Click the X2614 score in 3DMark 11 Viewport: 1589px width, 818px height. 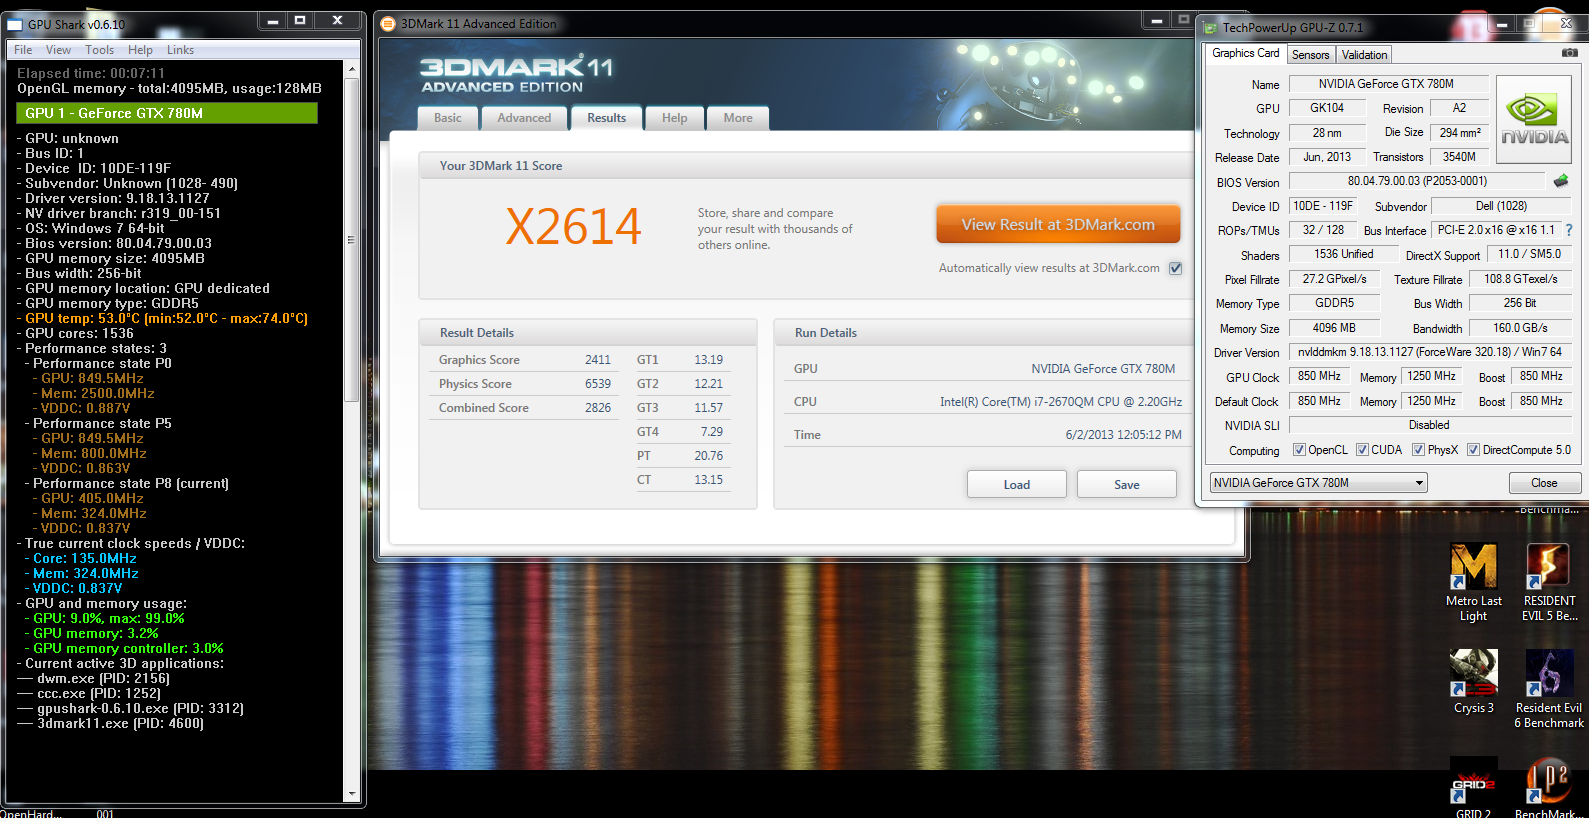coord(573,227)
